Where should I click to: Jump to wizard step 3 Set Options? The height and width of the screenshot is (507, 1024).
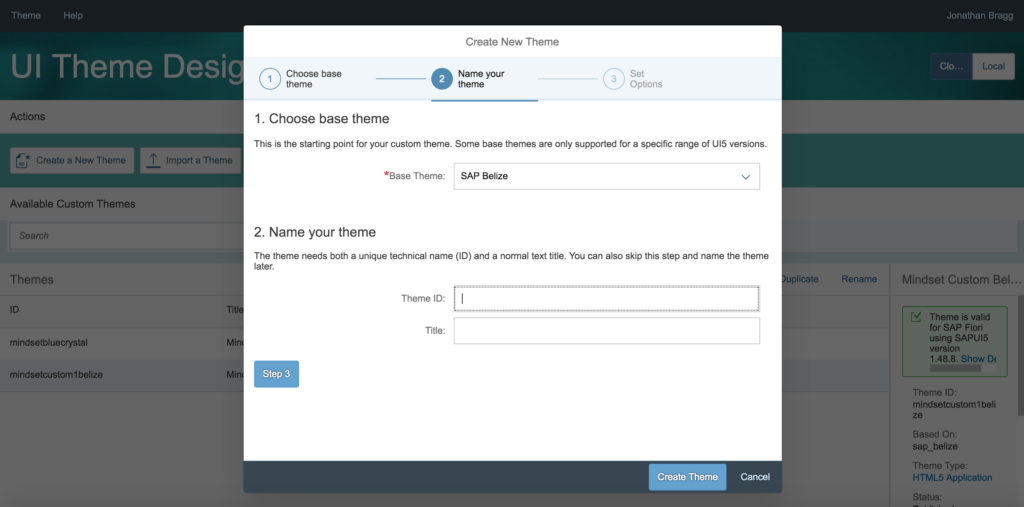633,79
